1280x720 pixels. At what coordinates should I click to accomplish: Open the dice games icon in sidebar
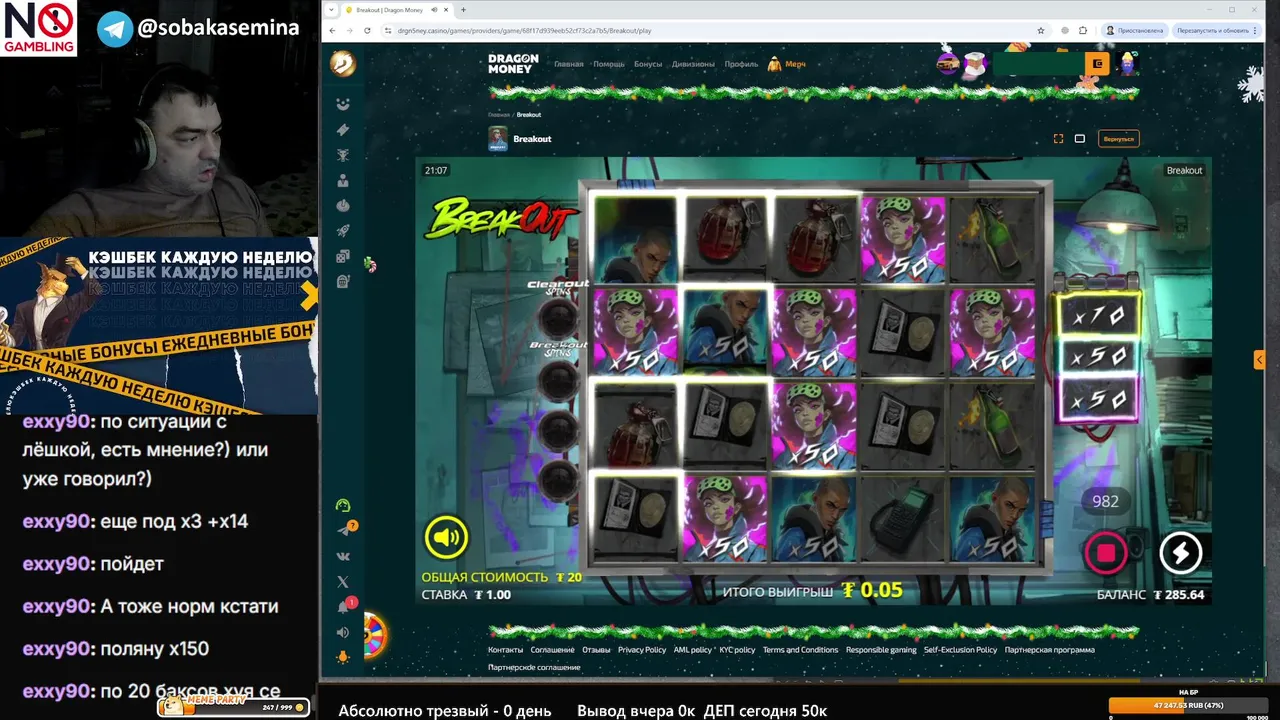pos(343,257)
